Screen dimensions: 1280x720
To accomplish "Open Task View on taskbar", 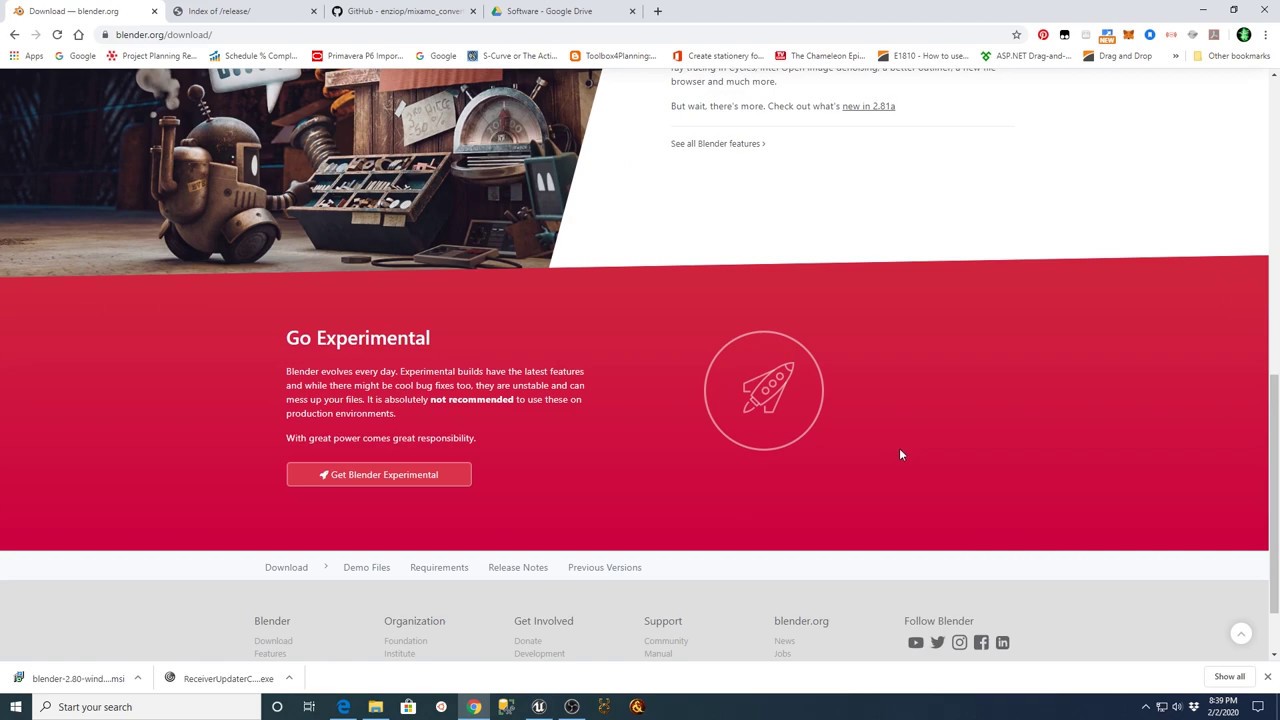I will tap(309, 707).
